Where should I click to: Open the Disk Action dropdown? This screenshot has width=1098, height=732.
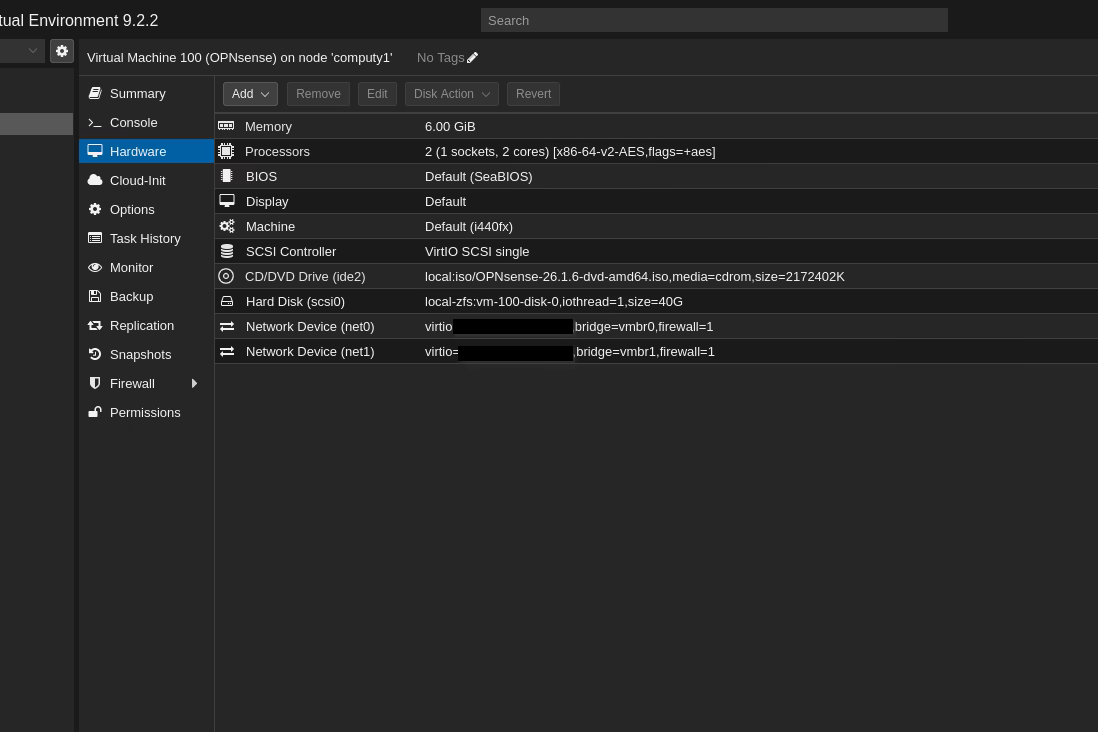[x=452, y=94]
